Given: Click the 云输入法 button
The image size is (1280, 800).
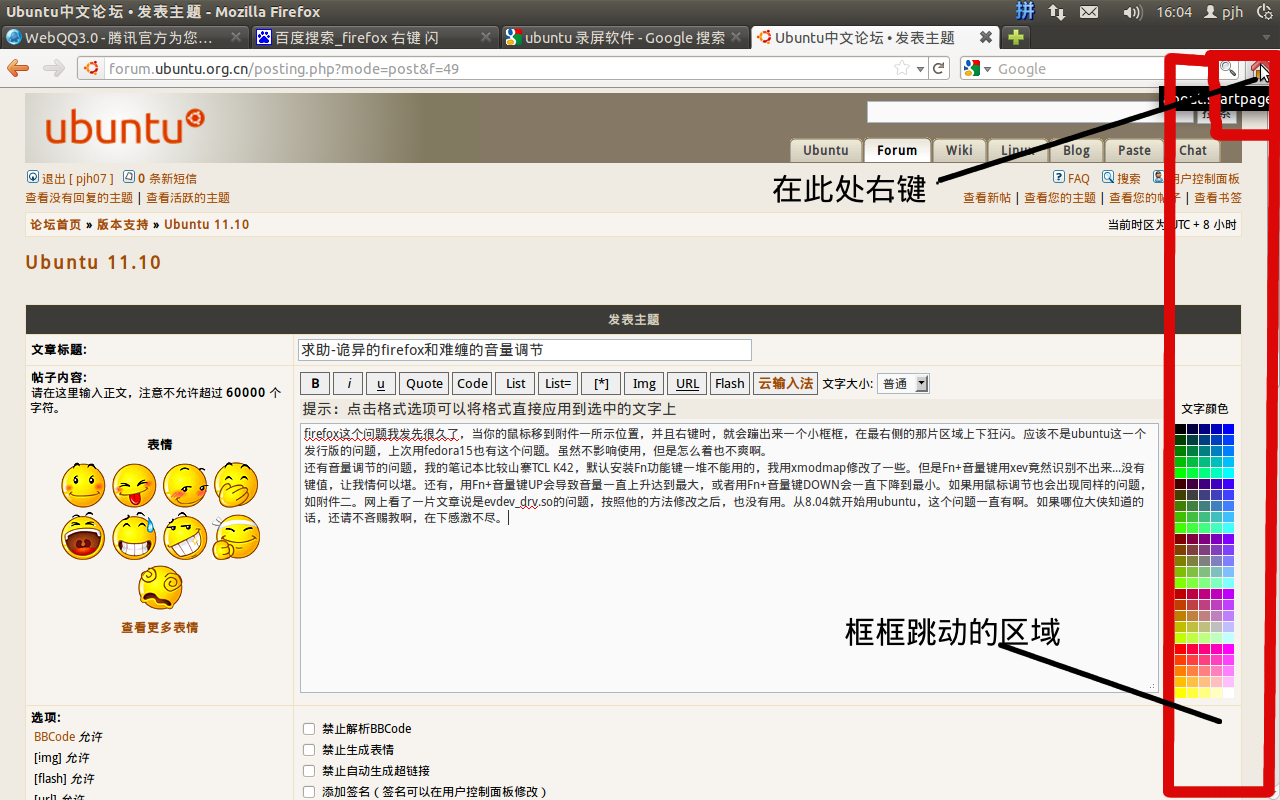Looking at the screenshot, I should 785,384.
